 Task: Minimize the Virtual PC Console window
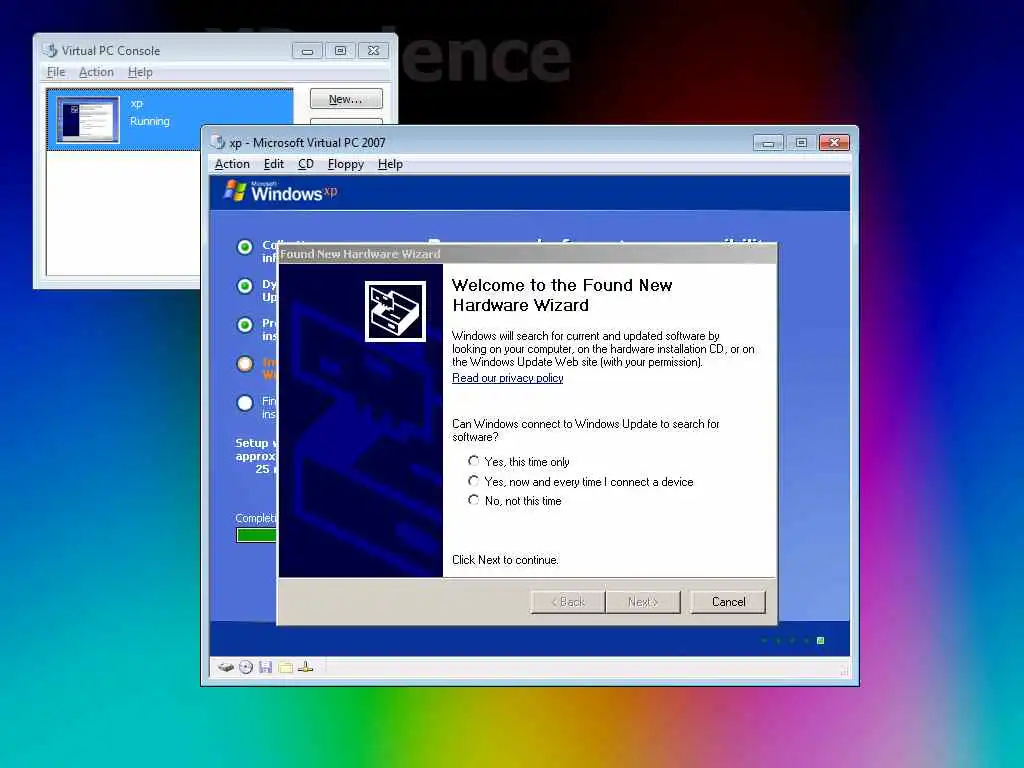(x=307, y=50)
